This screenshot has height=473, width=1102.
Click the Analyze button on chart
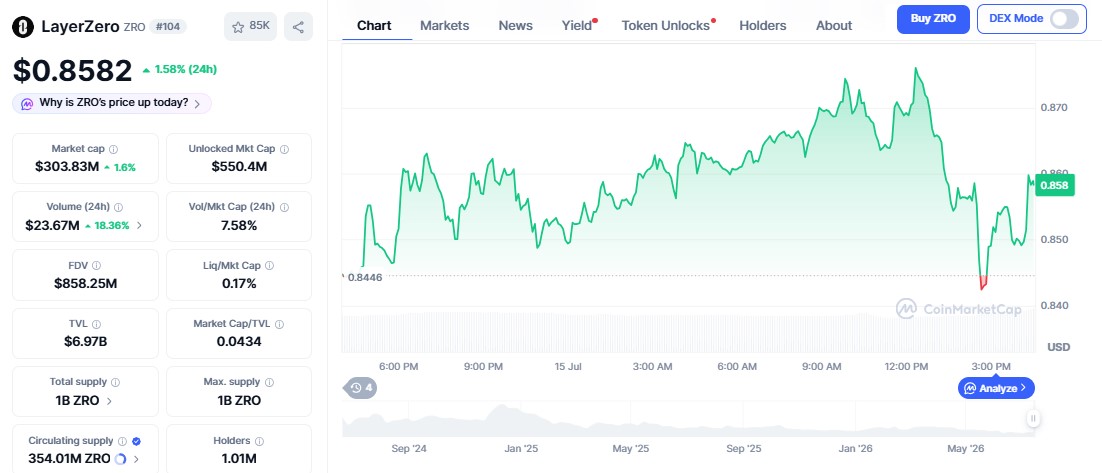(x=996, y=388)
